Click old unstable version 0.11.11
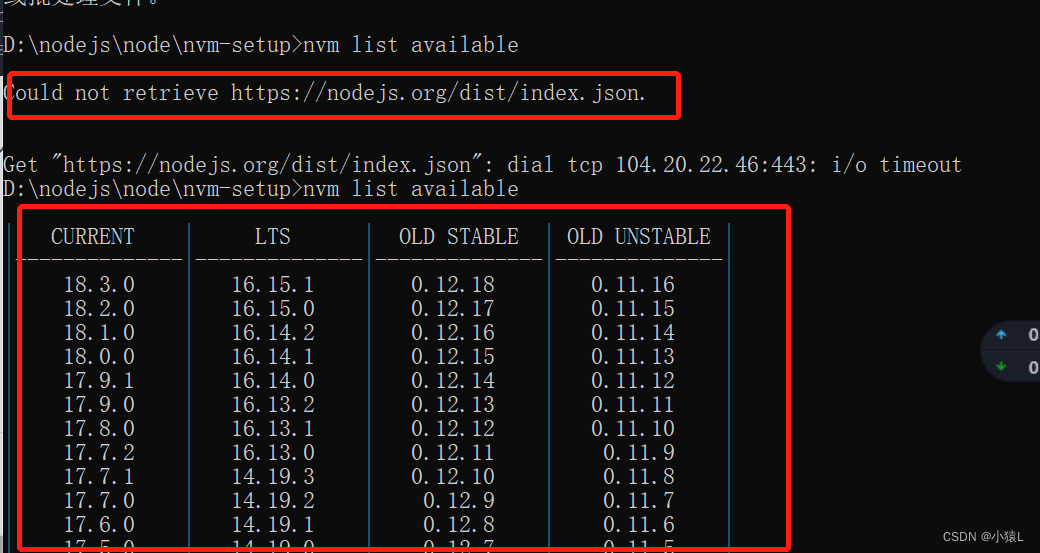1040x553 pixels. pyautogui.click(x=633, y=404)
